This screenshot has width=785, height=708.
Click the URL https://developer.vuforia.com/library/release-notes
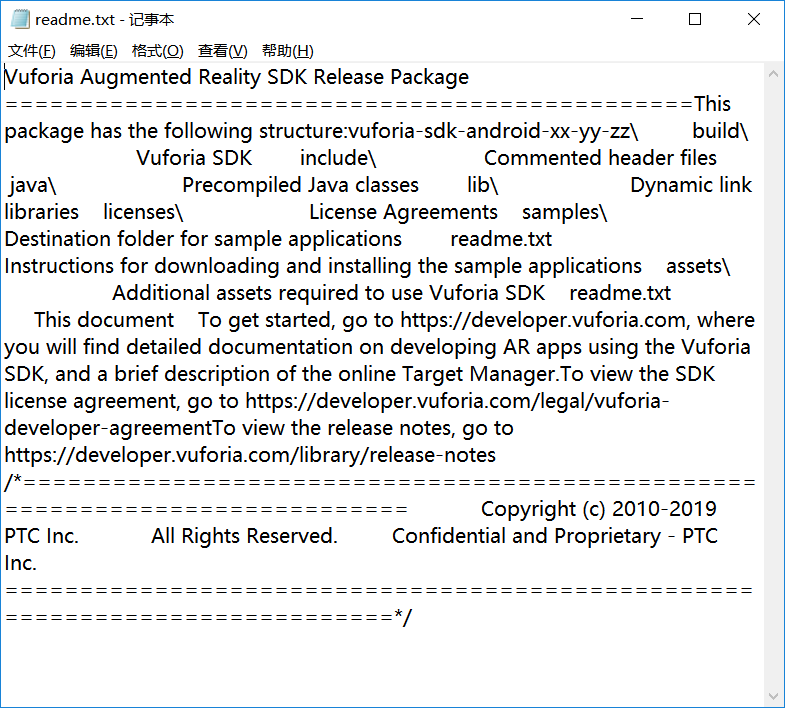[250, 456]
